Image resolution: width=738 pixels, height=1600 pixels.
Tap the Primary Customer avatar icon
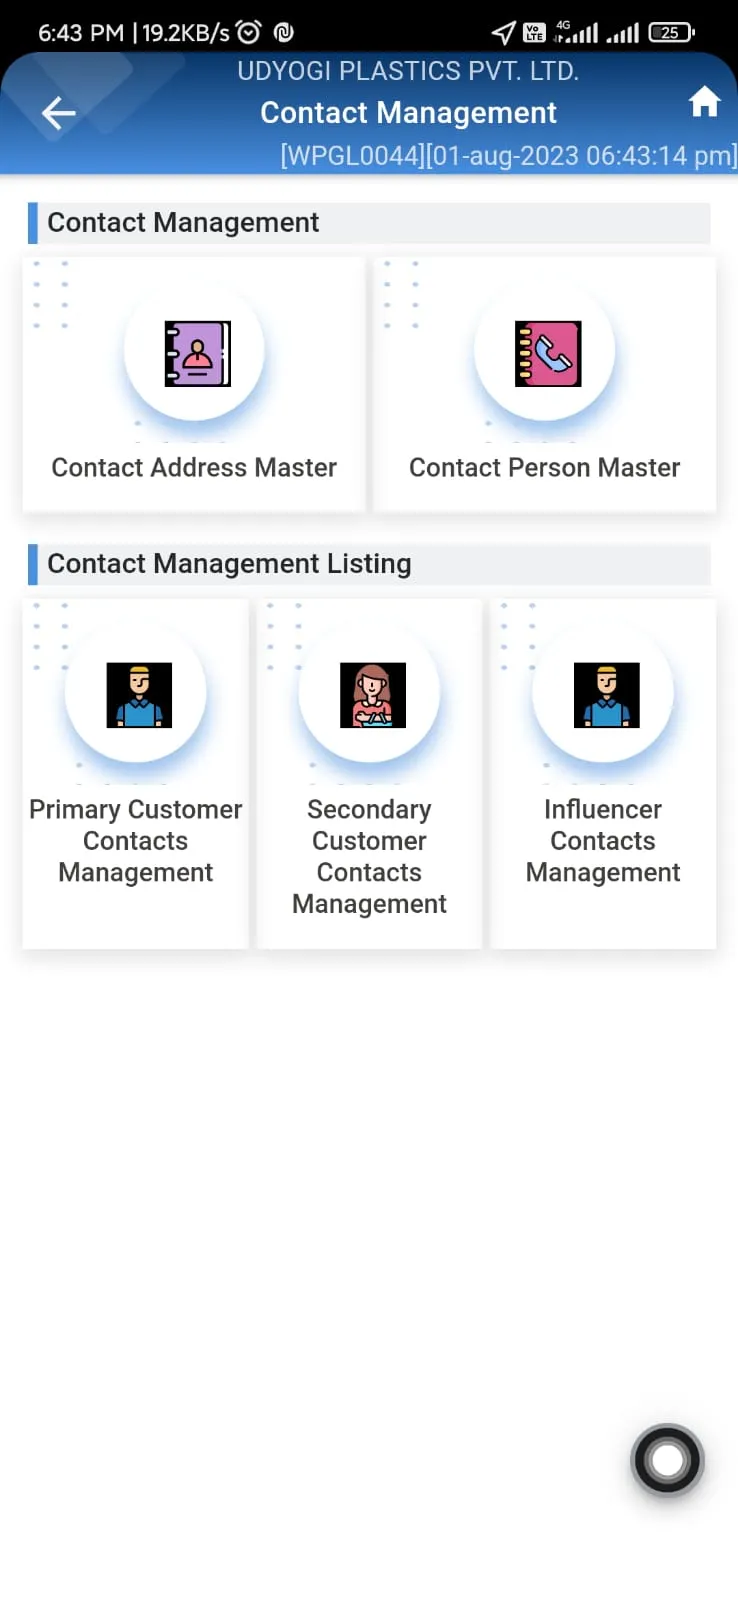click(139, 695)
